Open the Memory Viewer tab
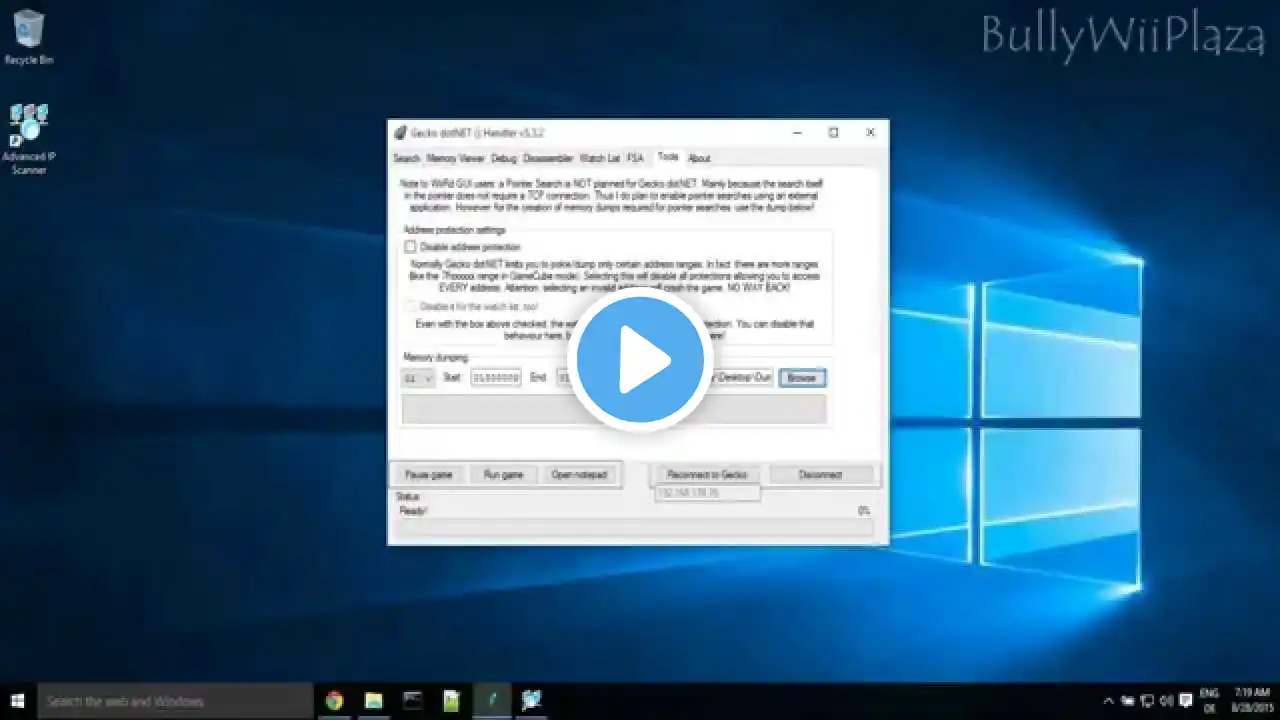Screen dimensions: 1280x720 tap(456, 158)
